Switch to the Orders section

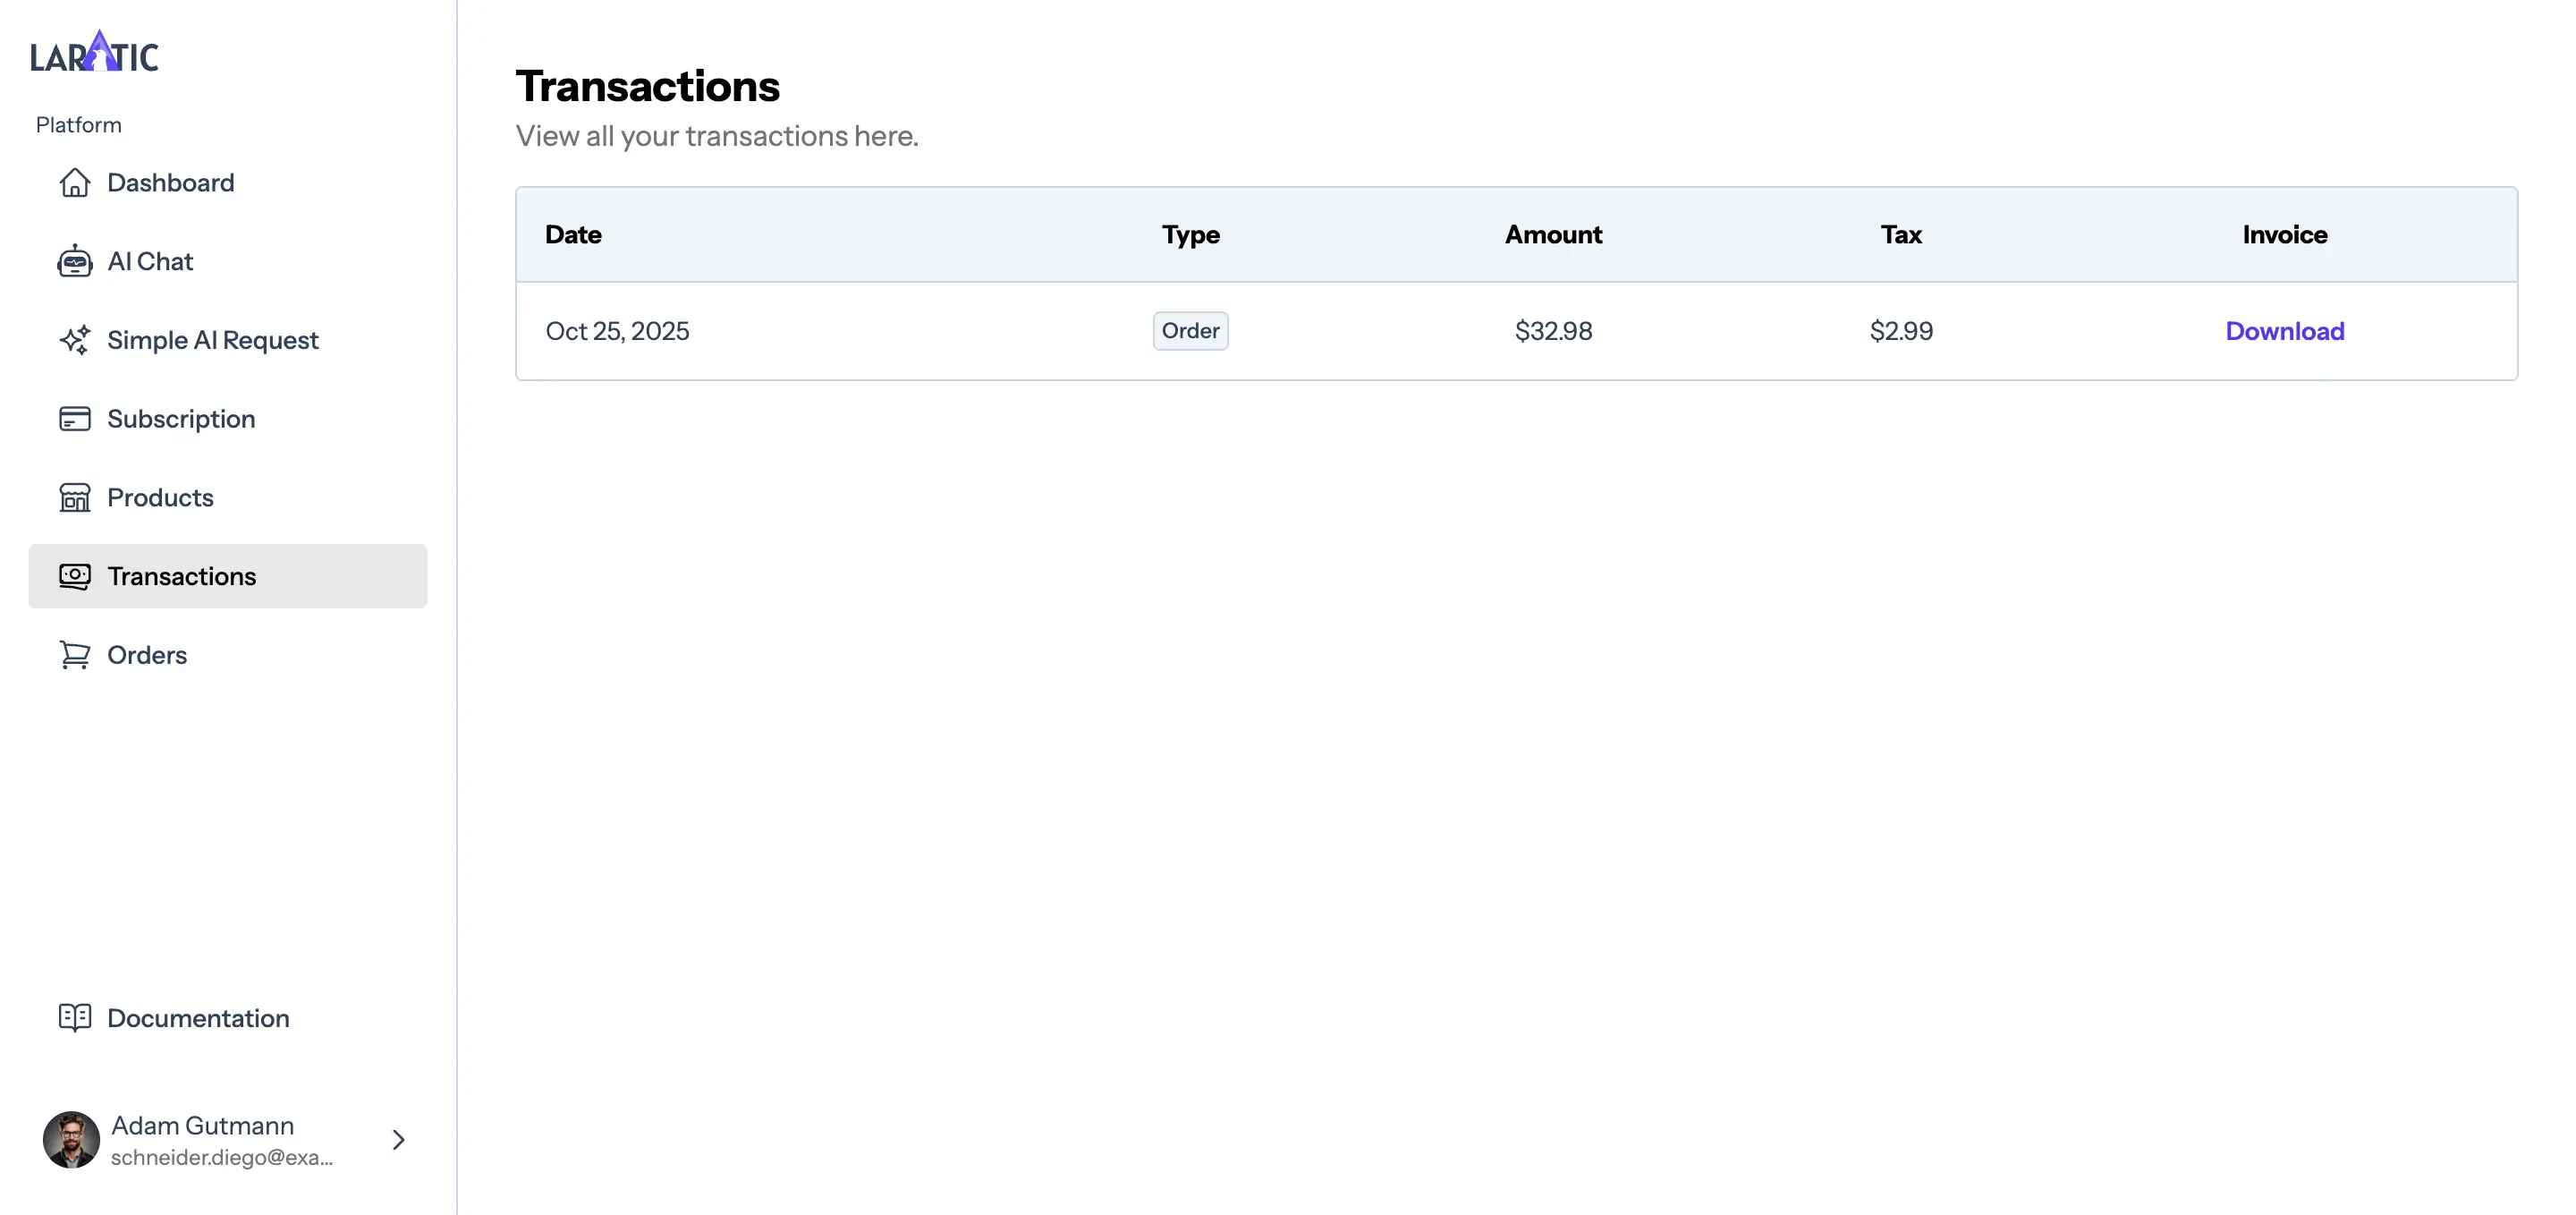click(147, 654)
